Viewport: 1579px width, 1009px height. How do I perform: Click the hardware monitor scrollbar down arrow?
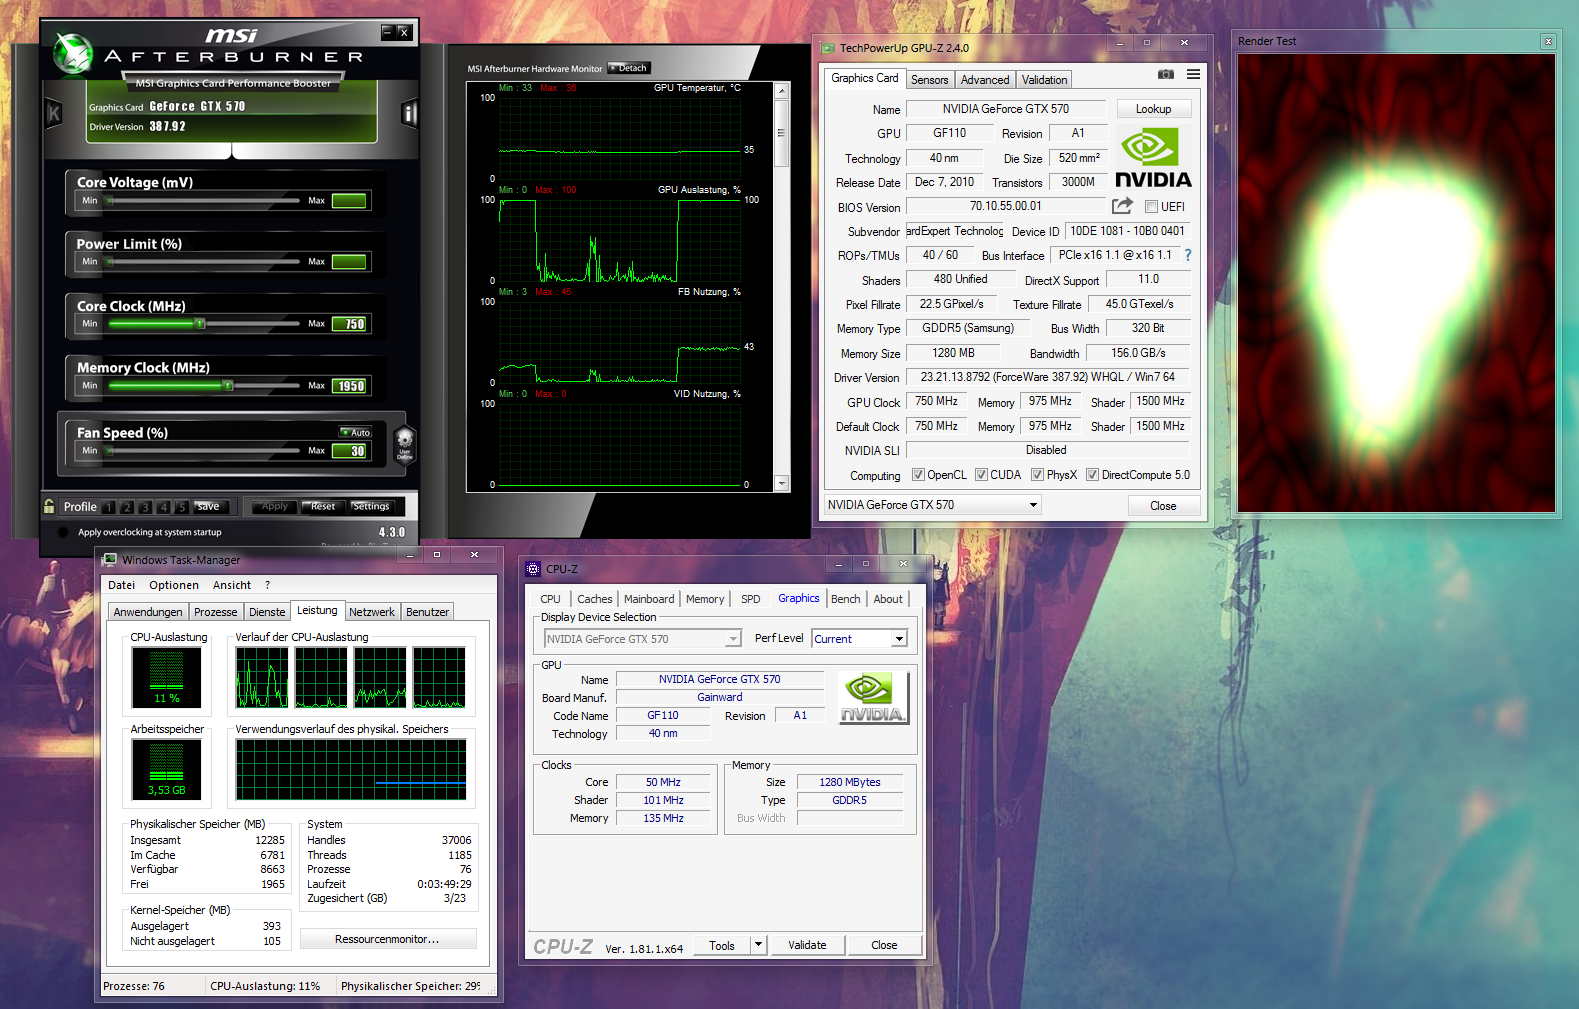782,484
